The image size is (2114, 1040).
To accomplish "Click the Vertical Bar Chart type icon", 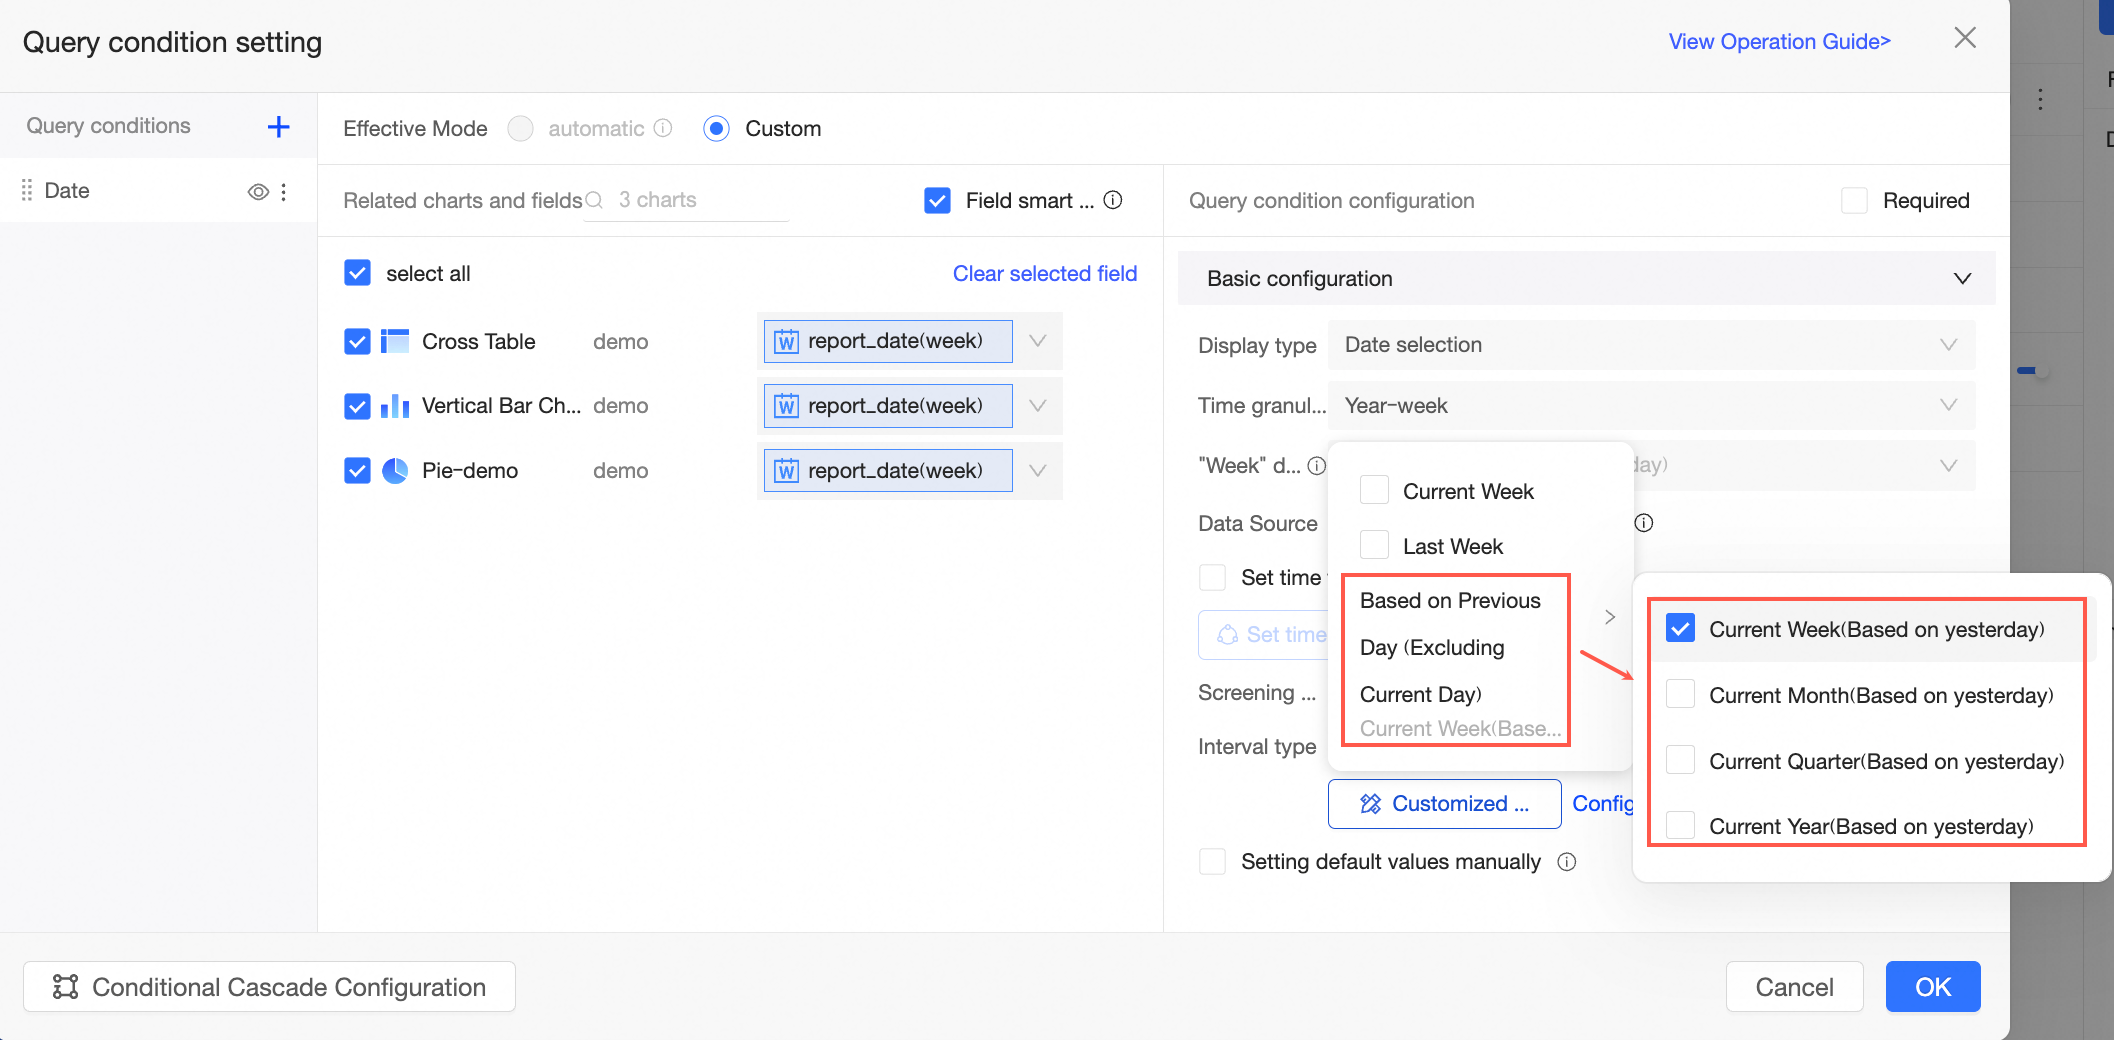I will (x=395, y=406).
